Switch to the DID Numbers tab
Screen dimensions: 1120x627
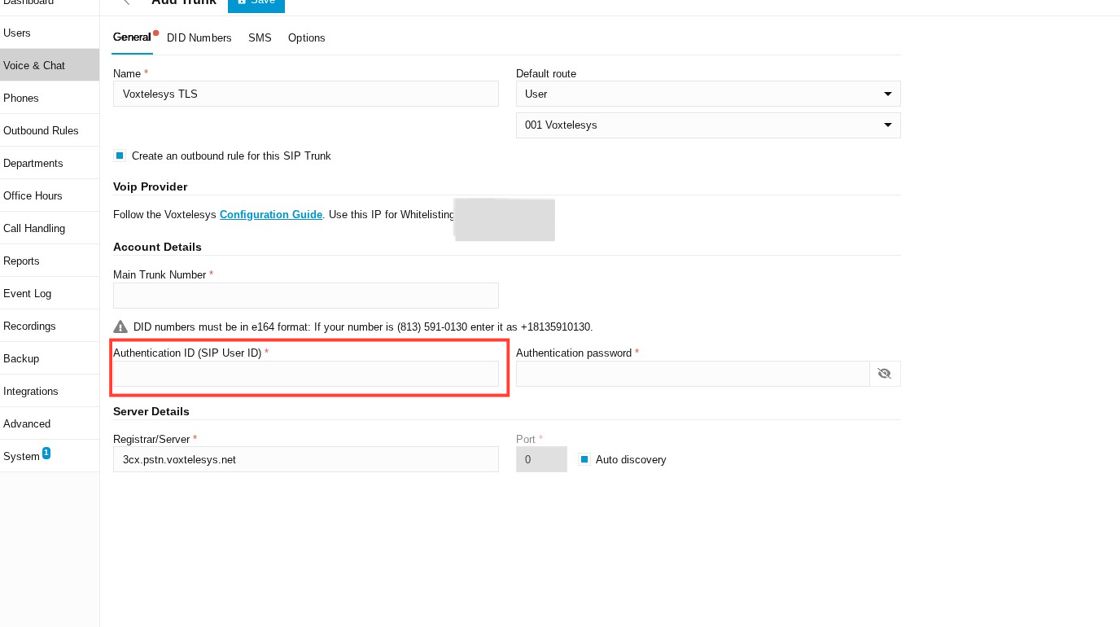[199, 38]
